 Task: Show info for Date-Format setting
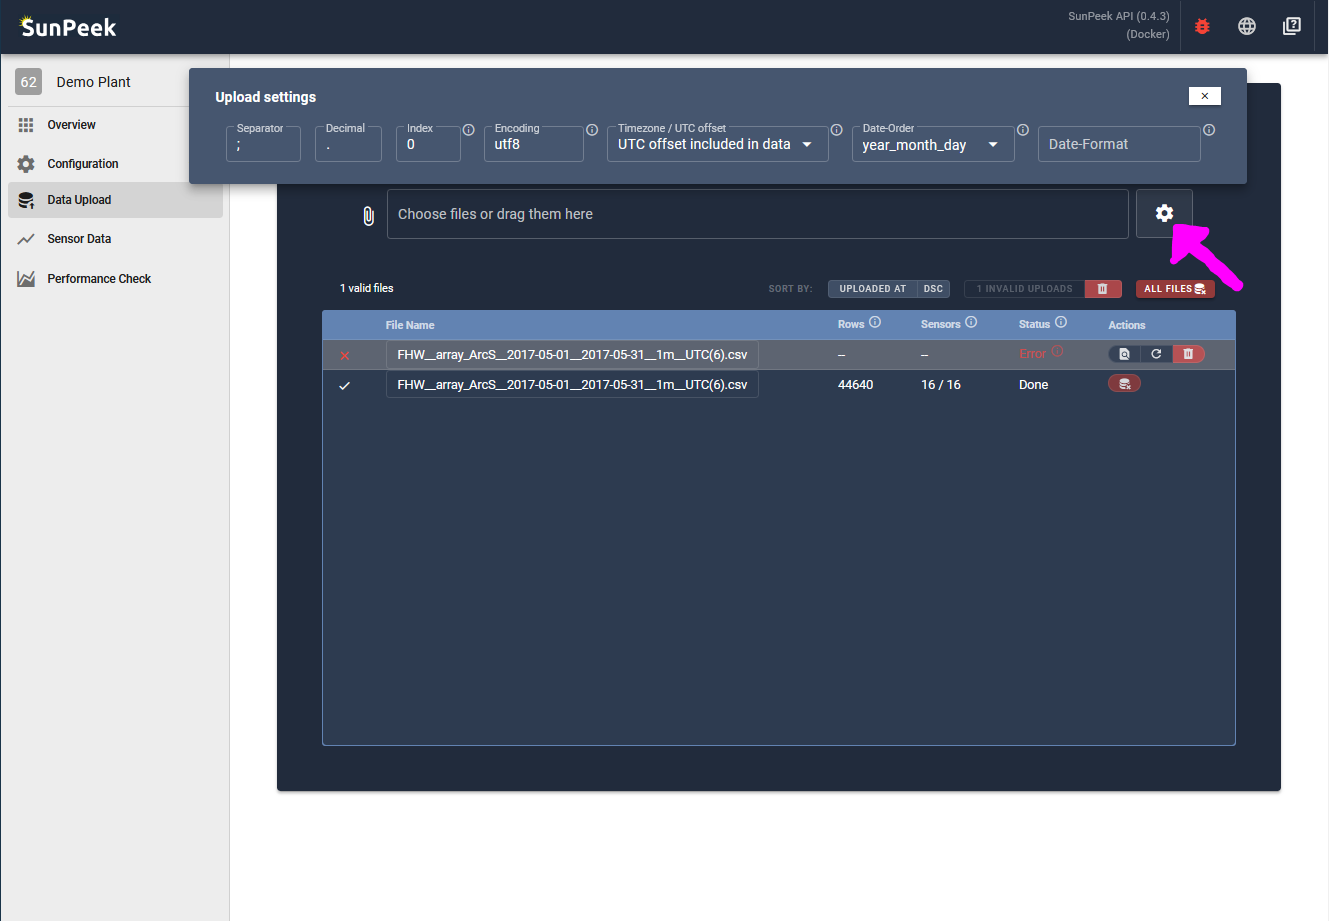pos(1209,130)
